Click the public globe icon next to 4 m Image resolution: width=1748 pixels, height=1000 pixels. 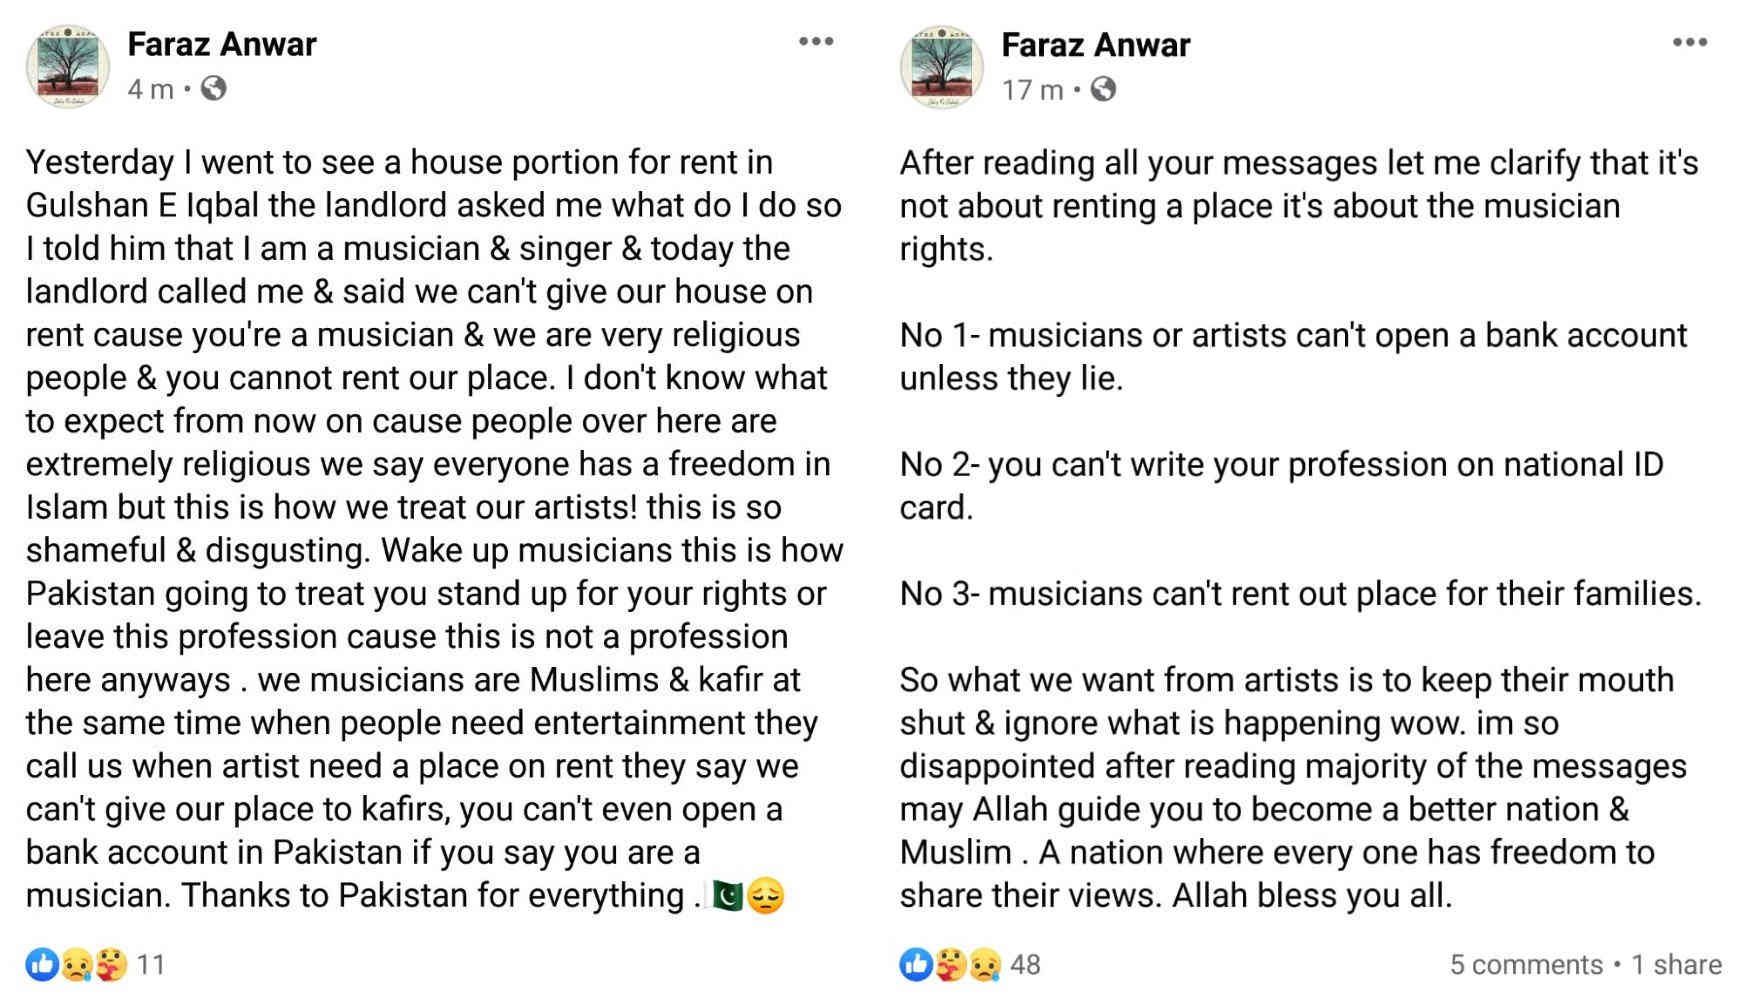pos(214,89)
